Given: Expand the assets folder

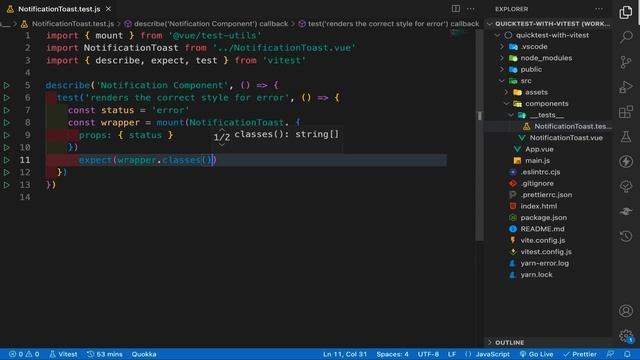Looking at the screenshot, I should click(548, 92).
